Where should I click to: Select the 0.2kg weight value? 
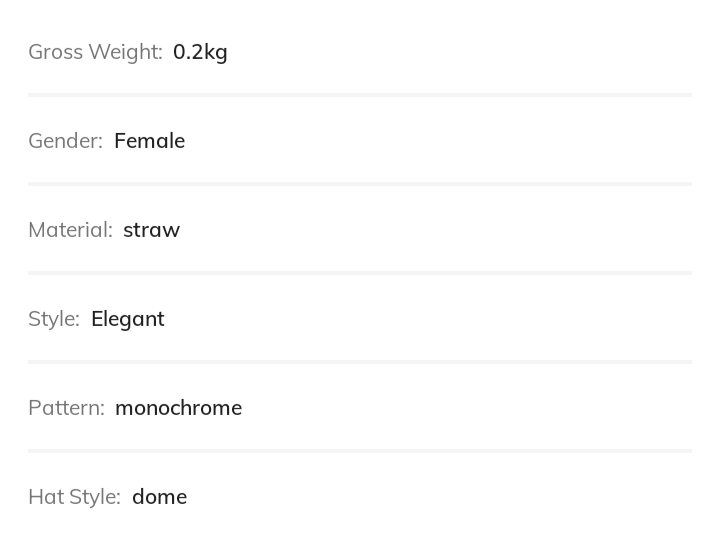pos(200,52)
